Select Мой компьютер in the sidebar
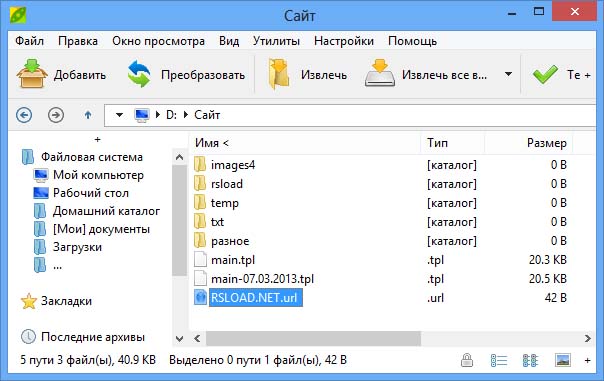The image size is (604, 381). coord(98,175)
